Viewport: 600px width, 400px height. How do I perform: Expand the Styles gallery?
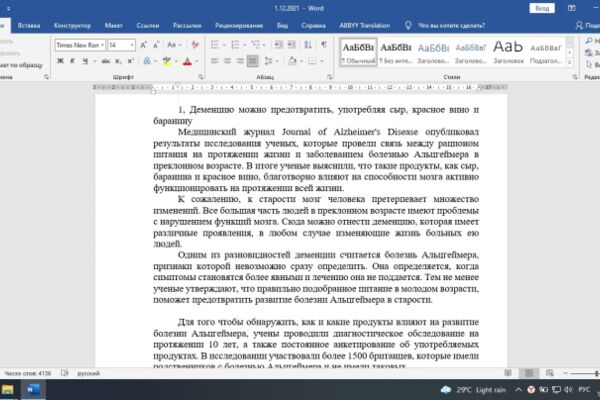[570, 62]
